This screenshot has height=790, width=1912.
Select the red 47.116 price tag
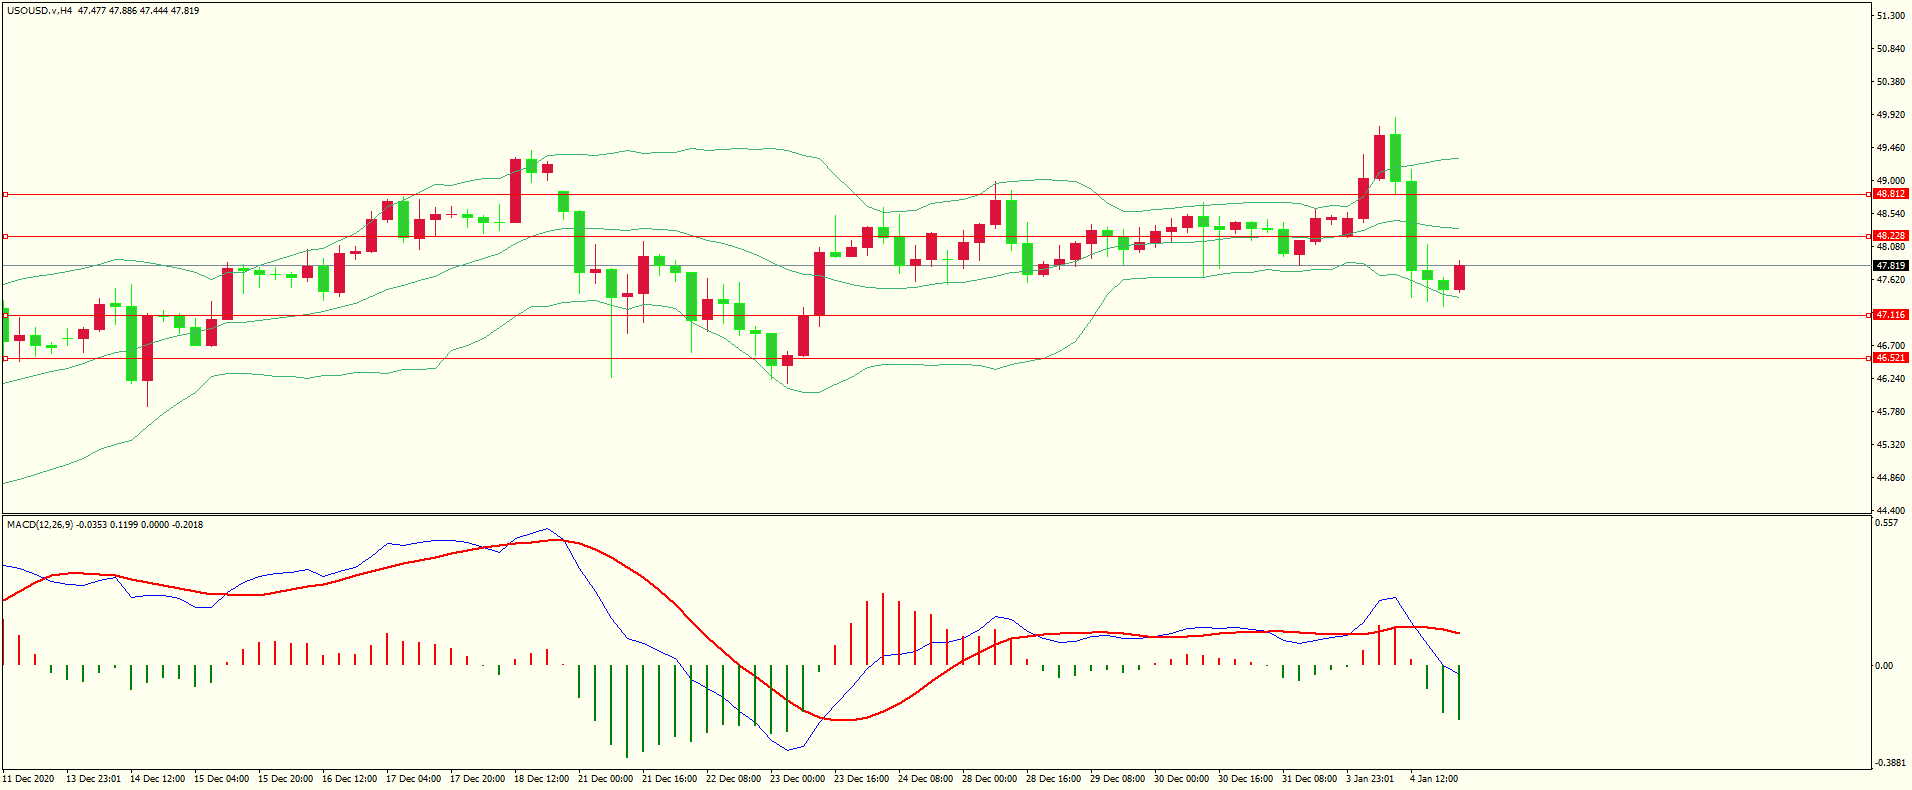[1891, 315]
